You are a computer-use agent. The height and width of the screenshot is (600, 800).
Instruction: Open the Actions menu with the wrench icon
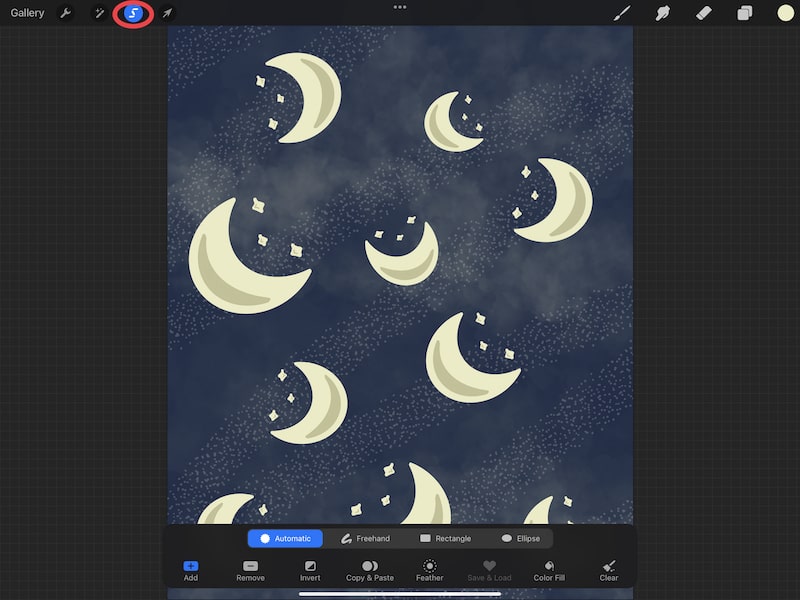pos(64,13)
